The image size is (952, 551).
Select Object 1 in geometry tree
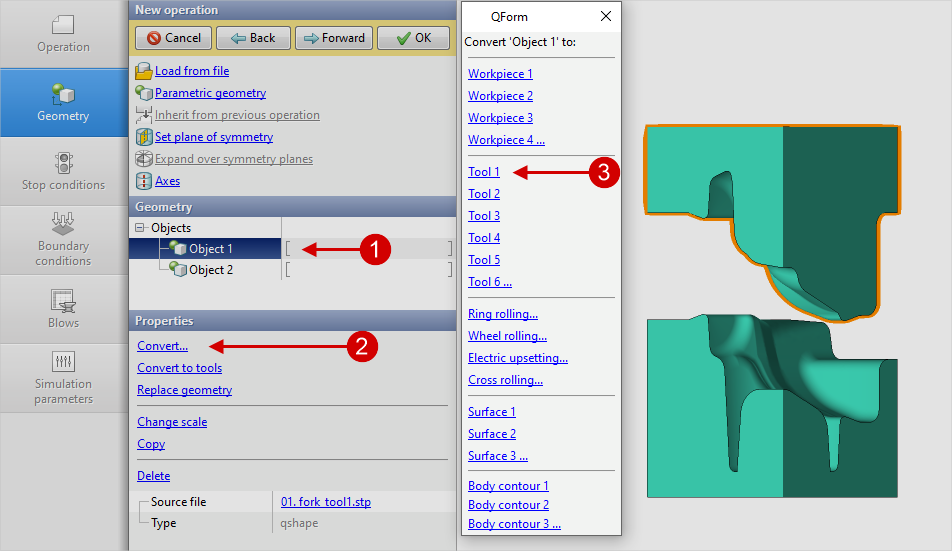[x=210, y=249]
